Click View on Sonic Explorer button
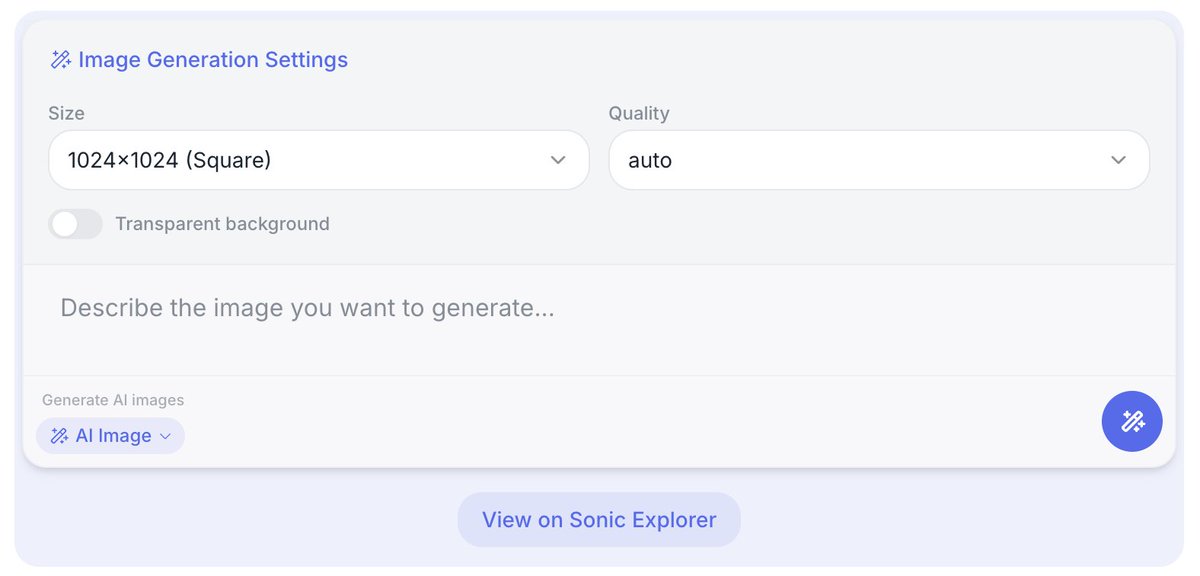1200x576 pixels. [x=599, y=520]
